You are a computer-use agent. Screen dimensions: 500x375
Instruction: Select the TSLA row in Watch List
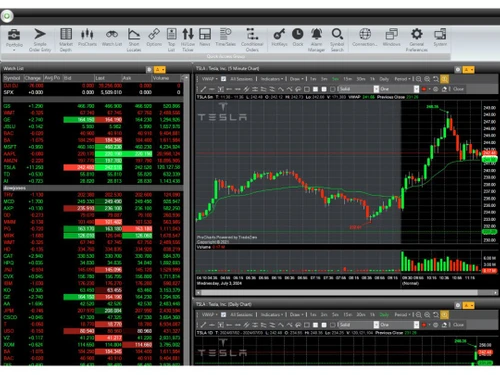92,167
